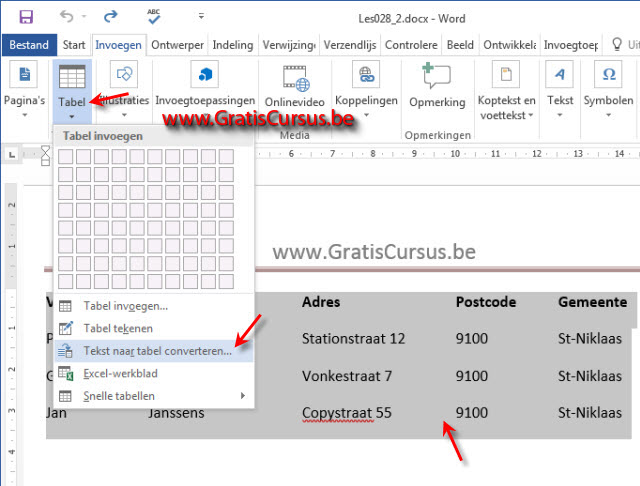Viewport: 640px width, 486px height.
Task: Click the last cell in the bottom grid row
Action: (x=226, y=282)
